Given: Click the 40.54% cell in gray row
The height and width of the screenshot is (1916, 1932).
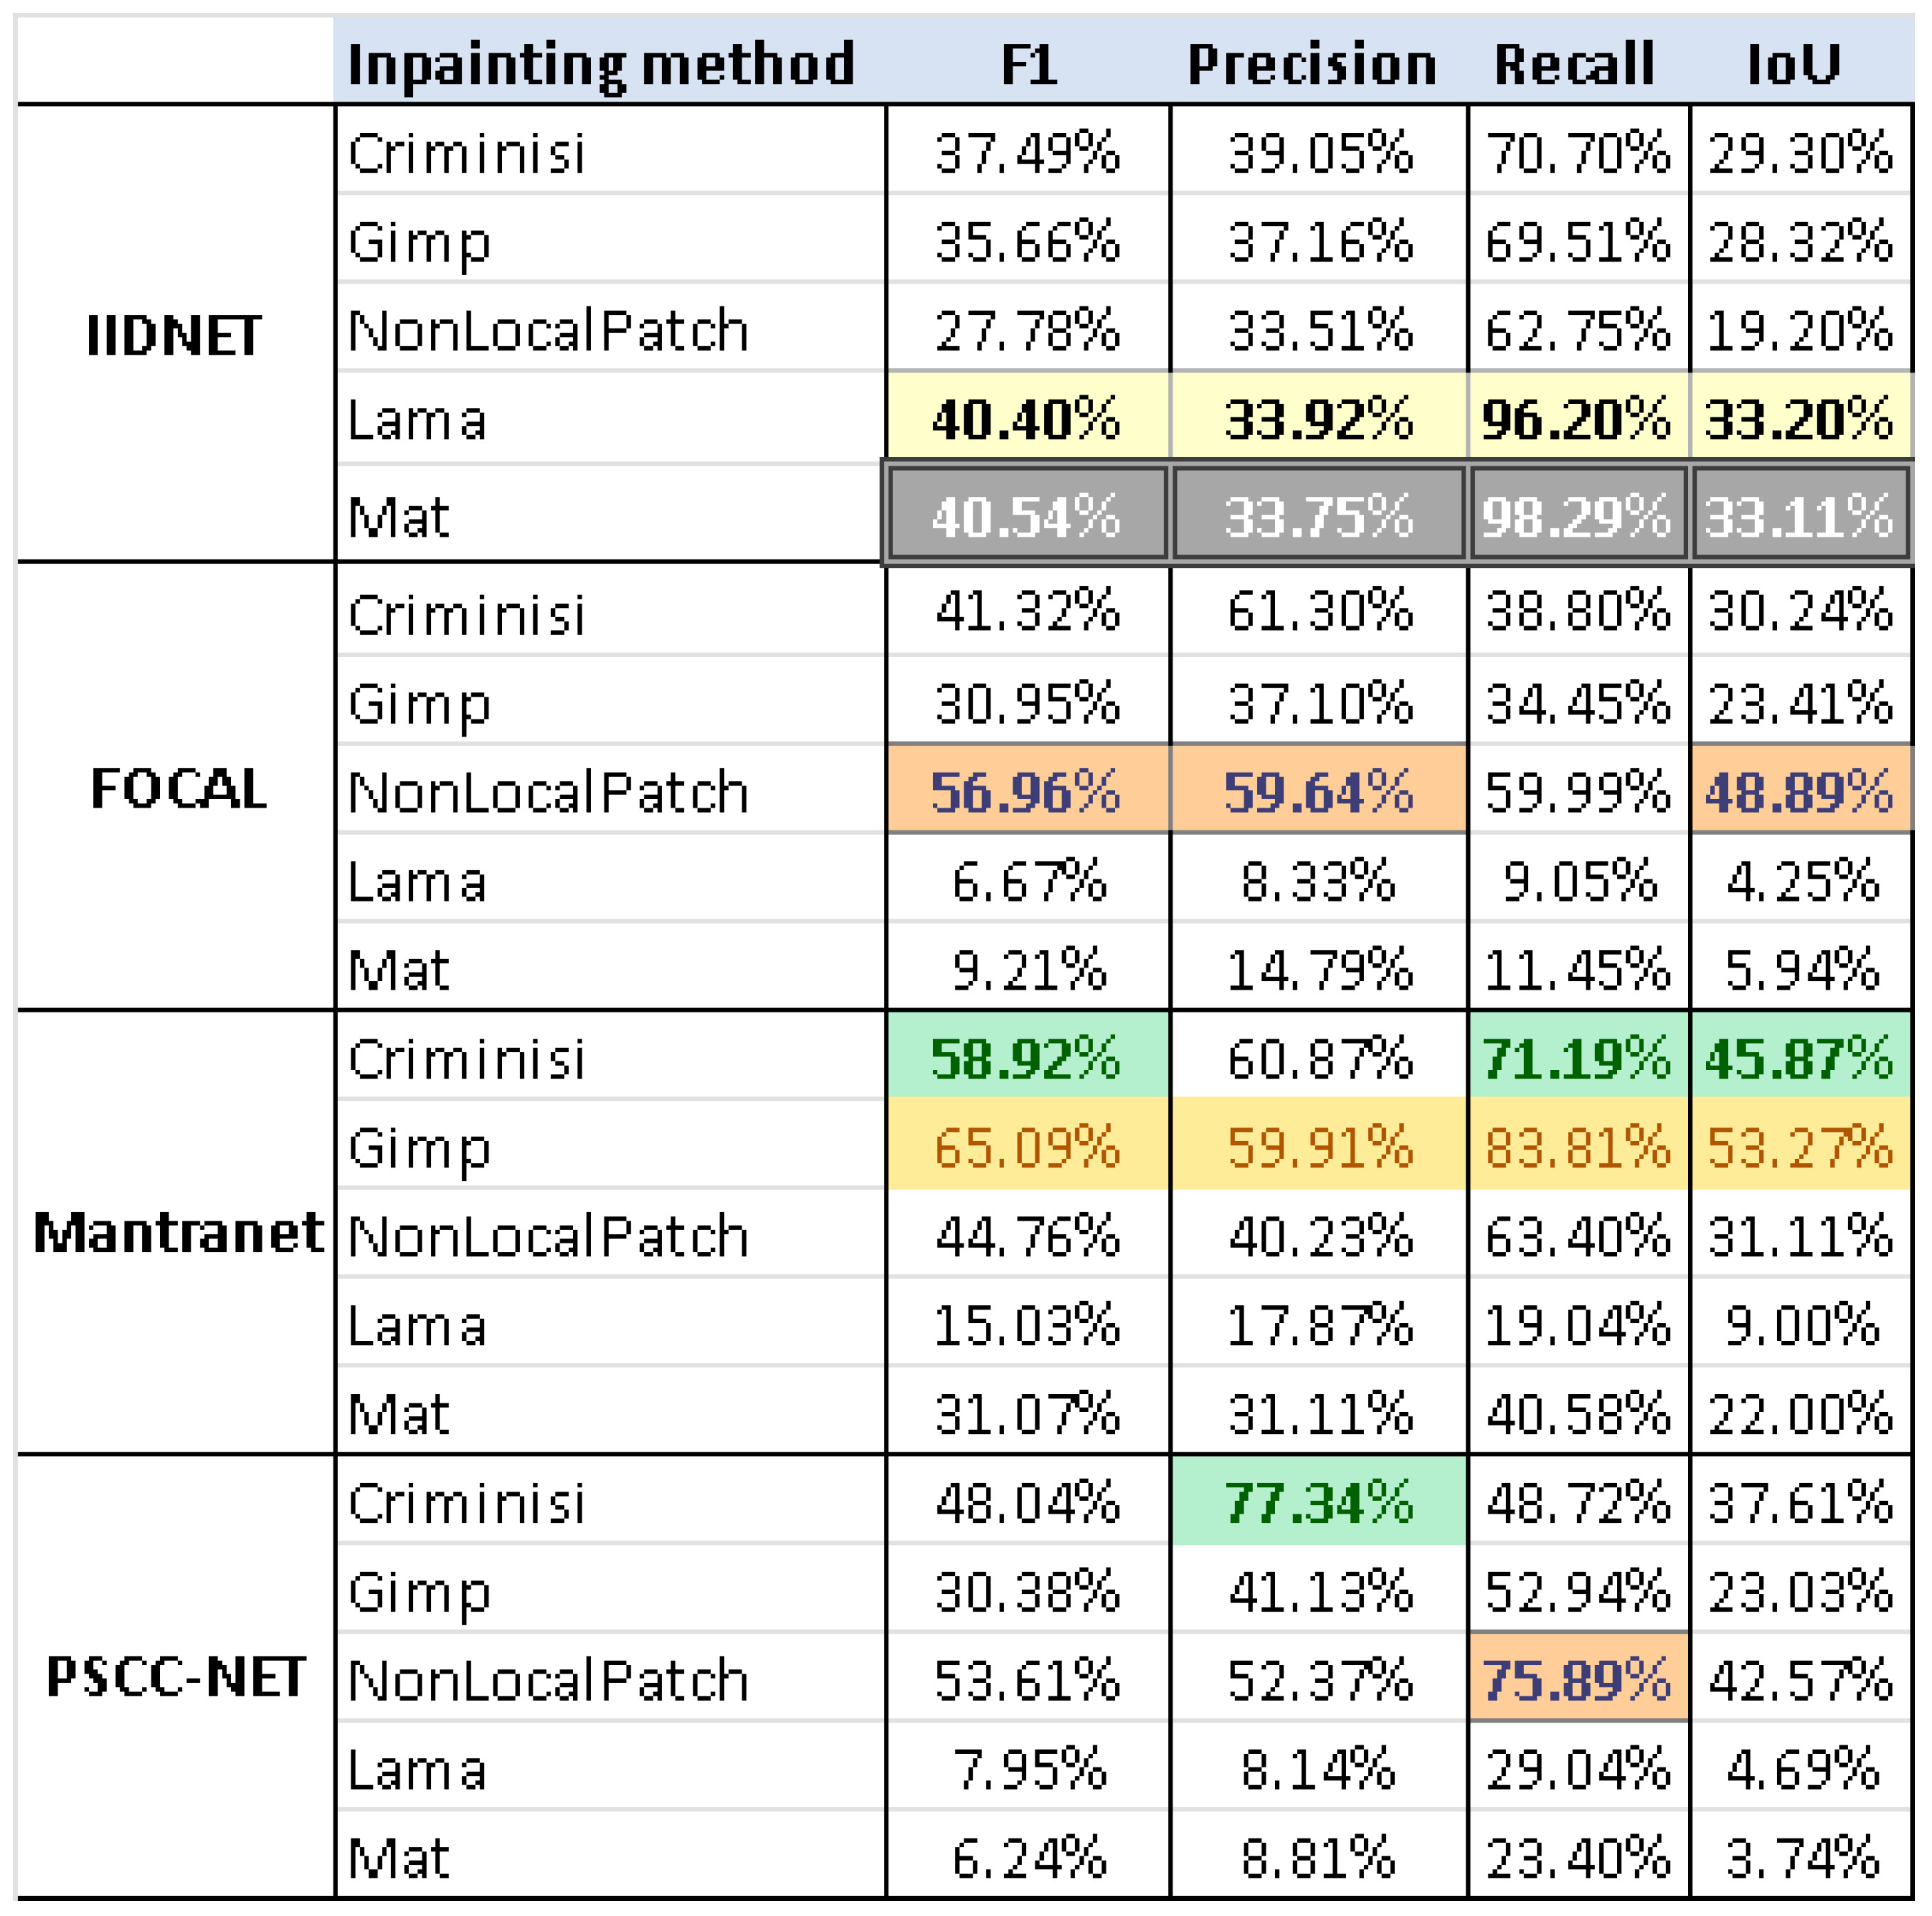Looking at the screenshot, I should (x=1026, y=516).
